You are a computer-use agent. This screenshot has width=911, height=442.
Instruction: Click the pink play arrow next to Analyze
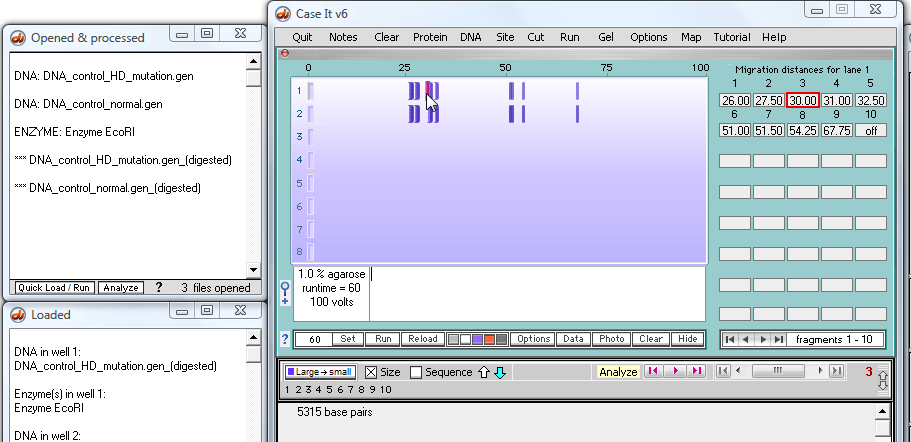675,371
